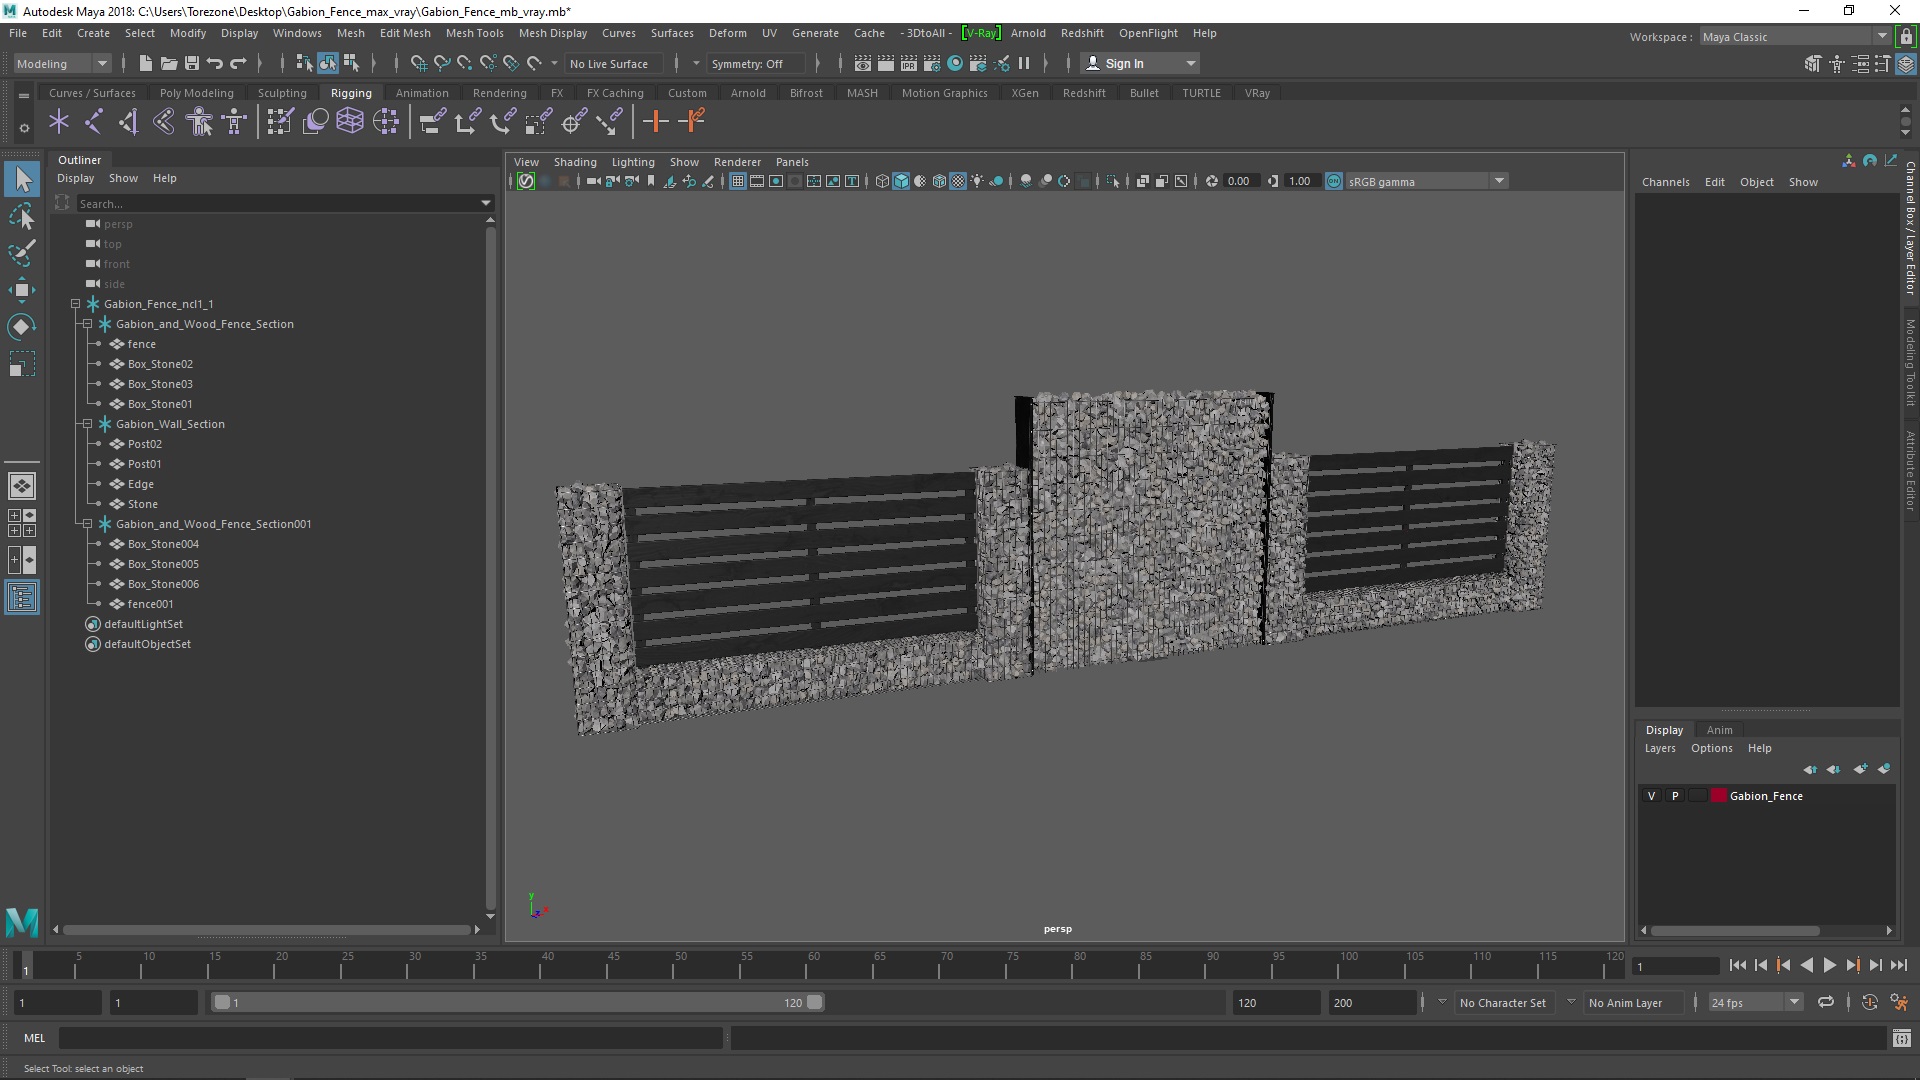Click the Create joints shelf icon
1920x1080 pixels.
coord(93,122)
